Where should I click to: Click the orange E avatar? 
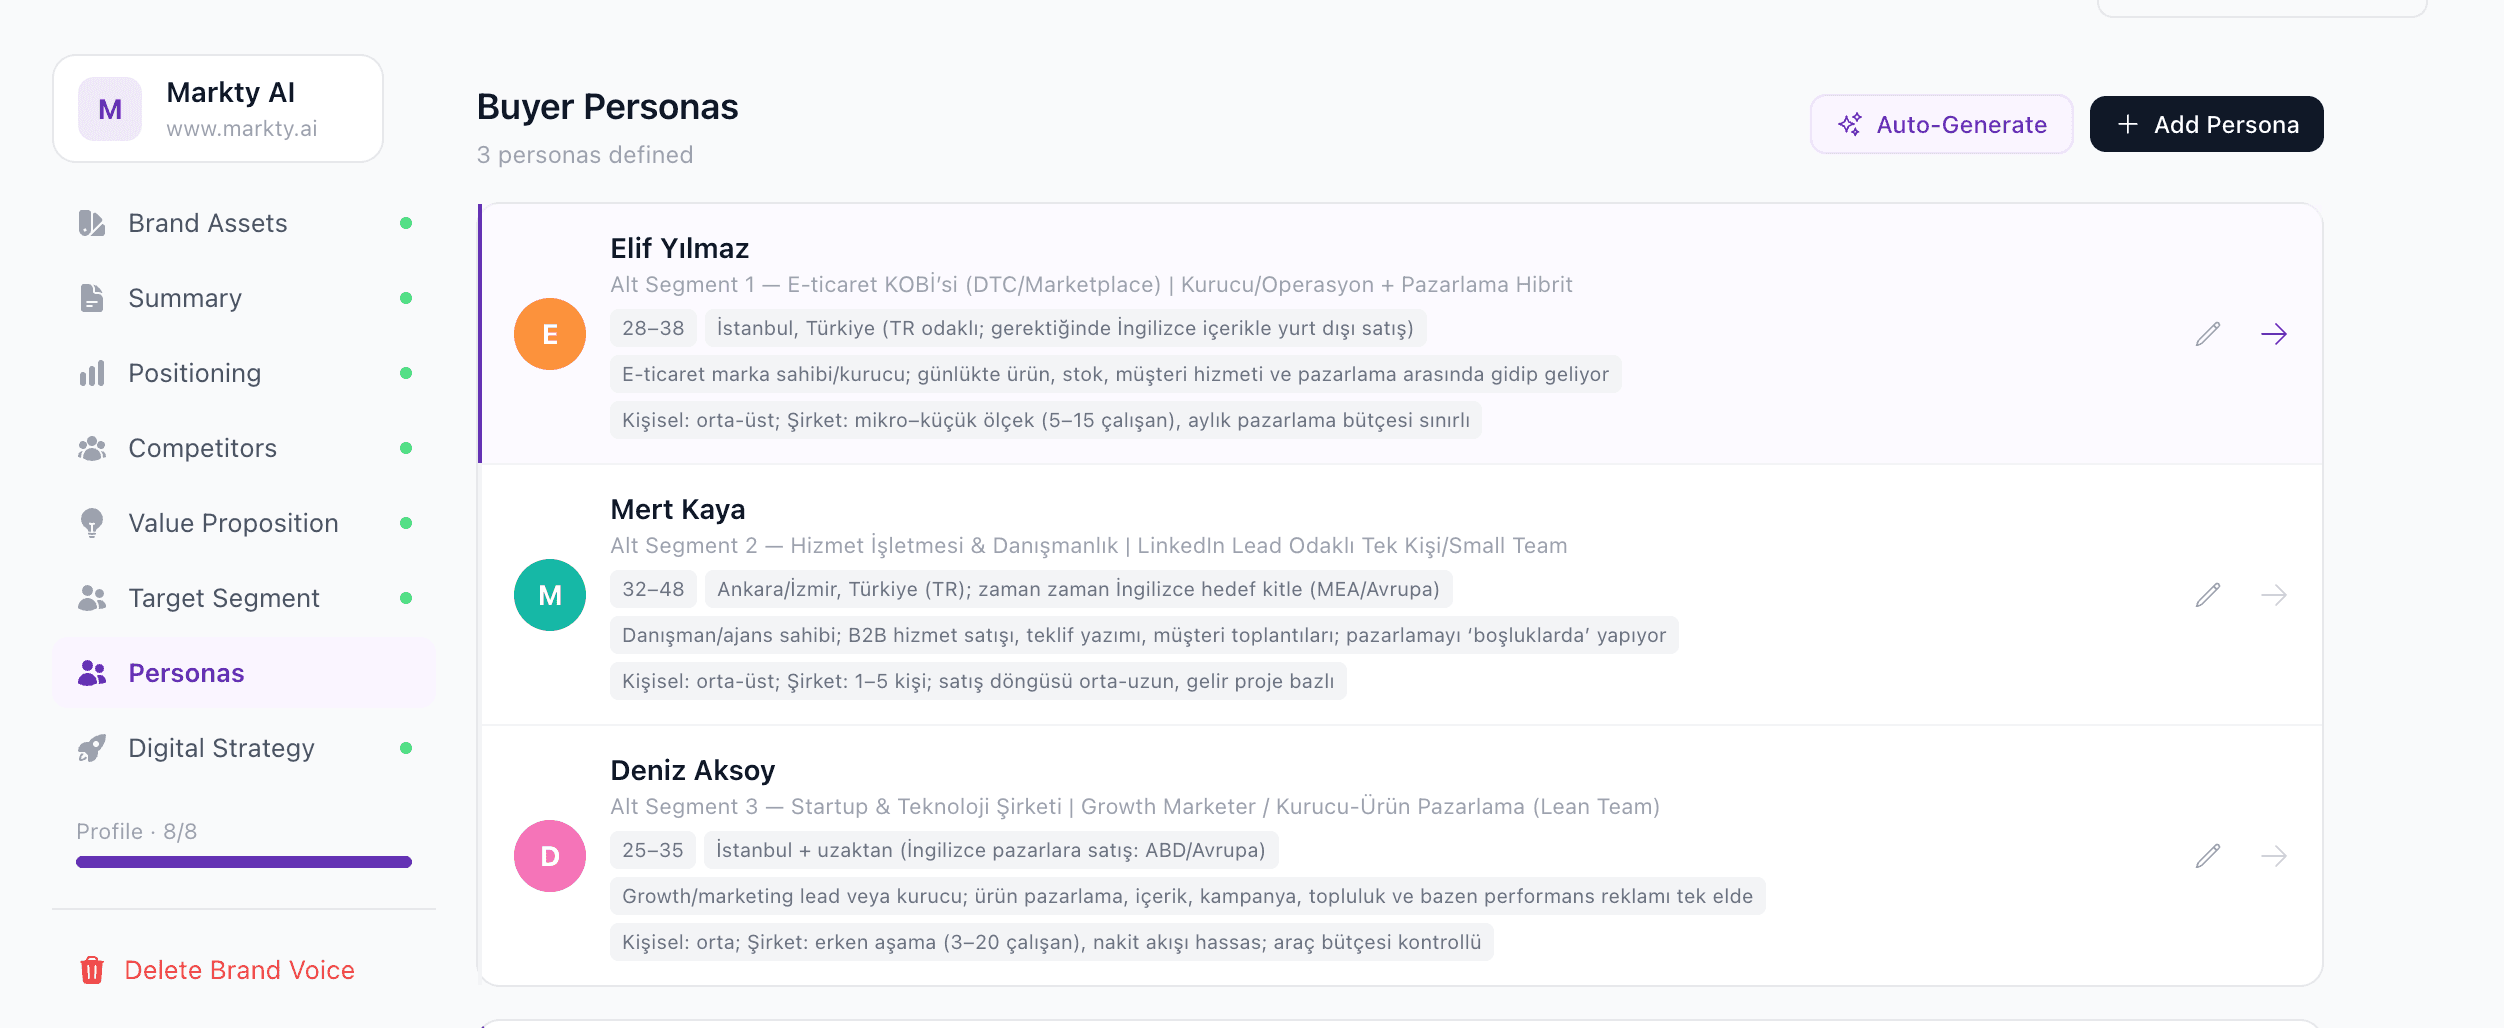click(550, 334)
